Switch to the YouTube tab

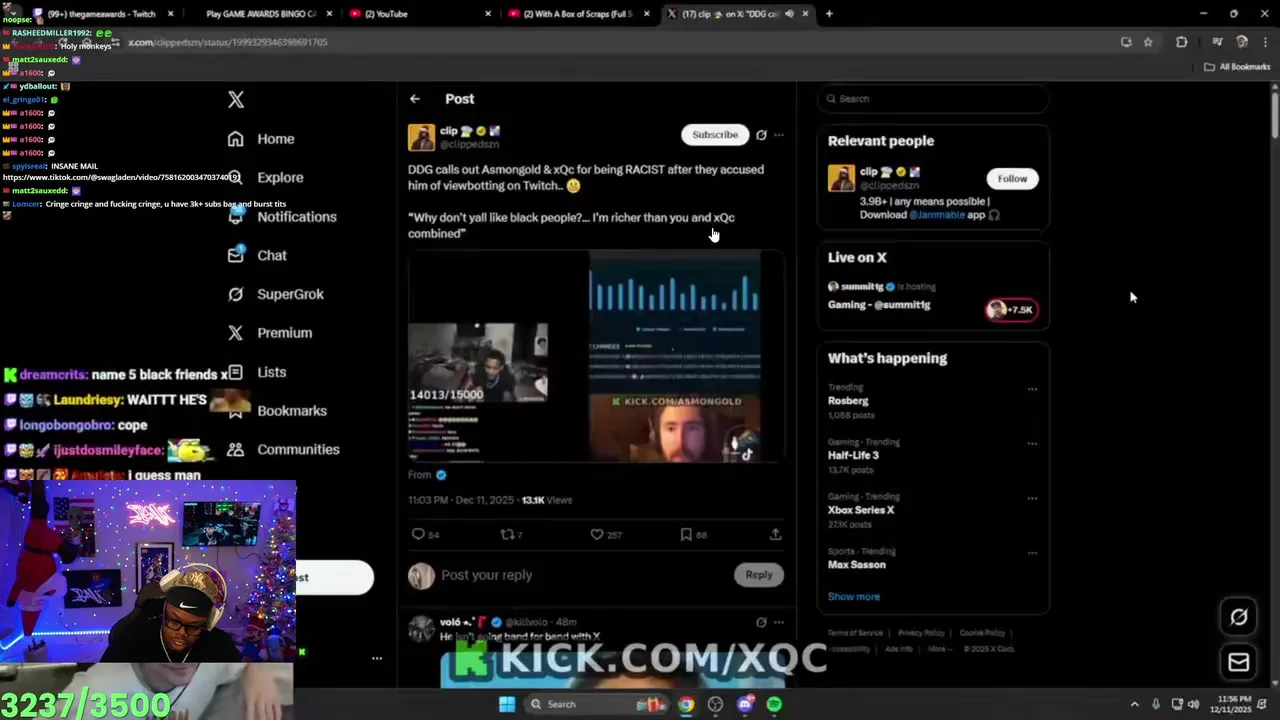[419, 14]
